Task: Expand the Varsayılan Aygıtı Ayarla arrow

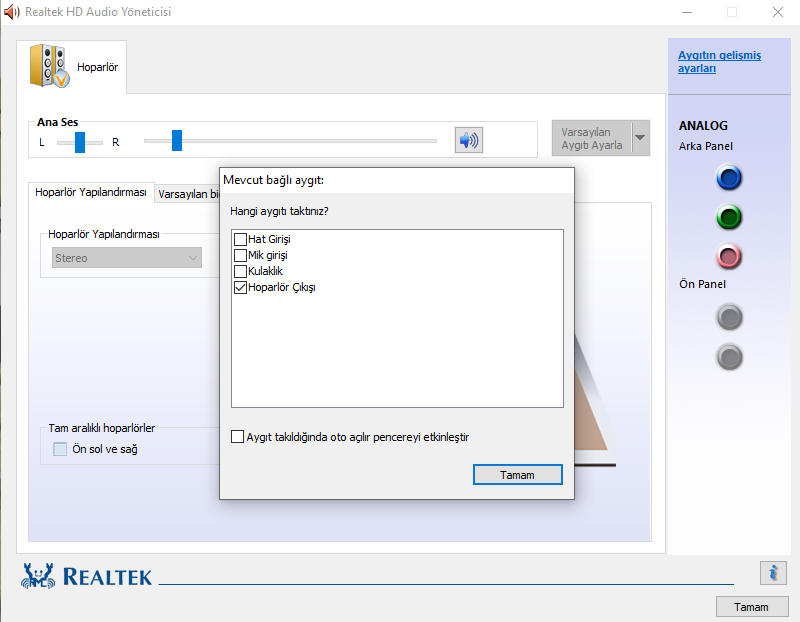Action: click(640, 138)
